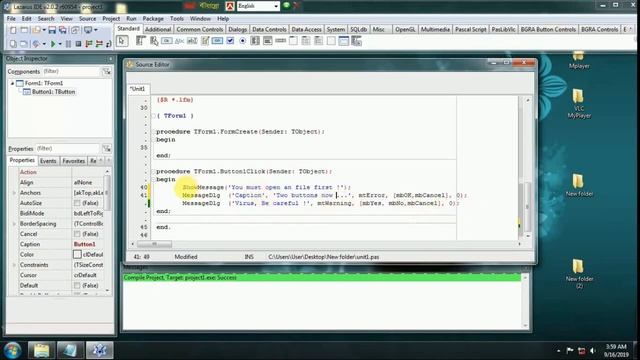The height and width of the screenshot is (360, 640).
Task: Toggle the Cancel property checkbox
Action: pyautogui.click(x=77, y=234)
